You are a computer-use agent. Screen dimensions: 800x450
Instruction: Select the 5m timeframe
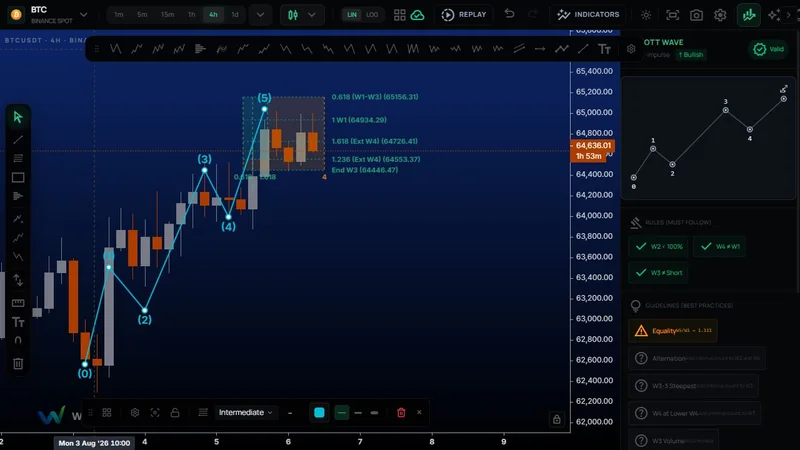[142, 15]
